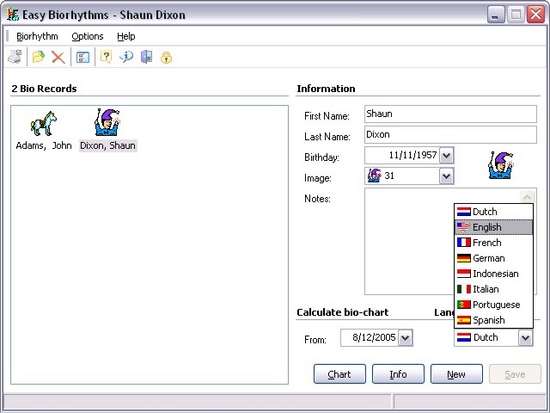Viewport: 550px width, 413px height.
Task: Click the exit door toolbar icon
Action: pos(147,57)
